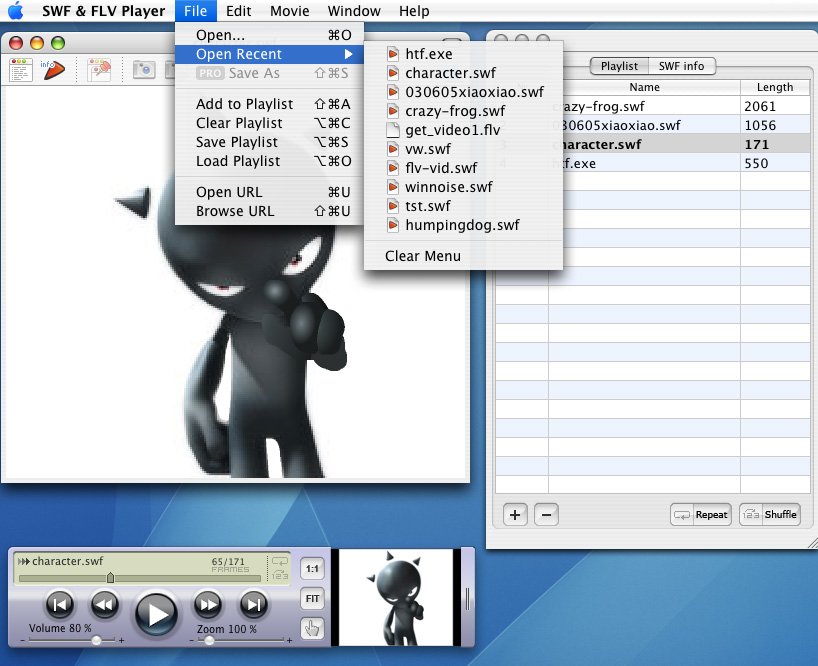Screen dimensions: 818x666
Task: Set zoom with the 1:1 button
Action: point(312,568)
